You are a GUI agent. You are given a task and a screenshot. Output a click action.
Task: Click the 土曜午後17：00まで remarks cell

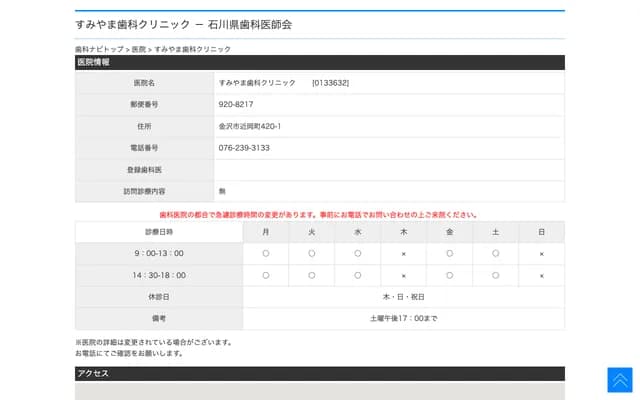403,318
